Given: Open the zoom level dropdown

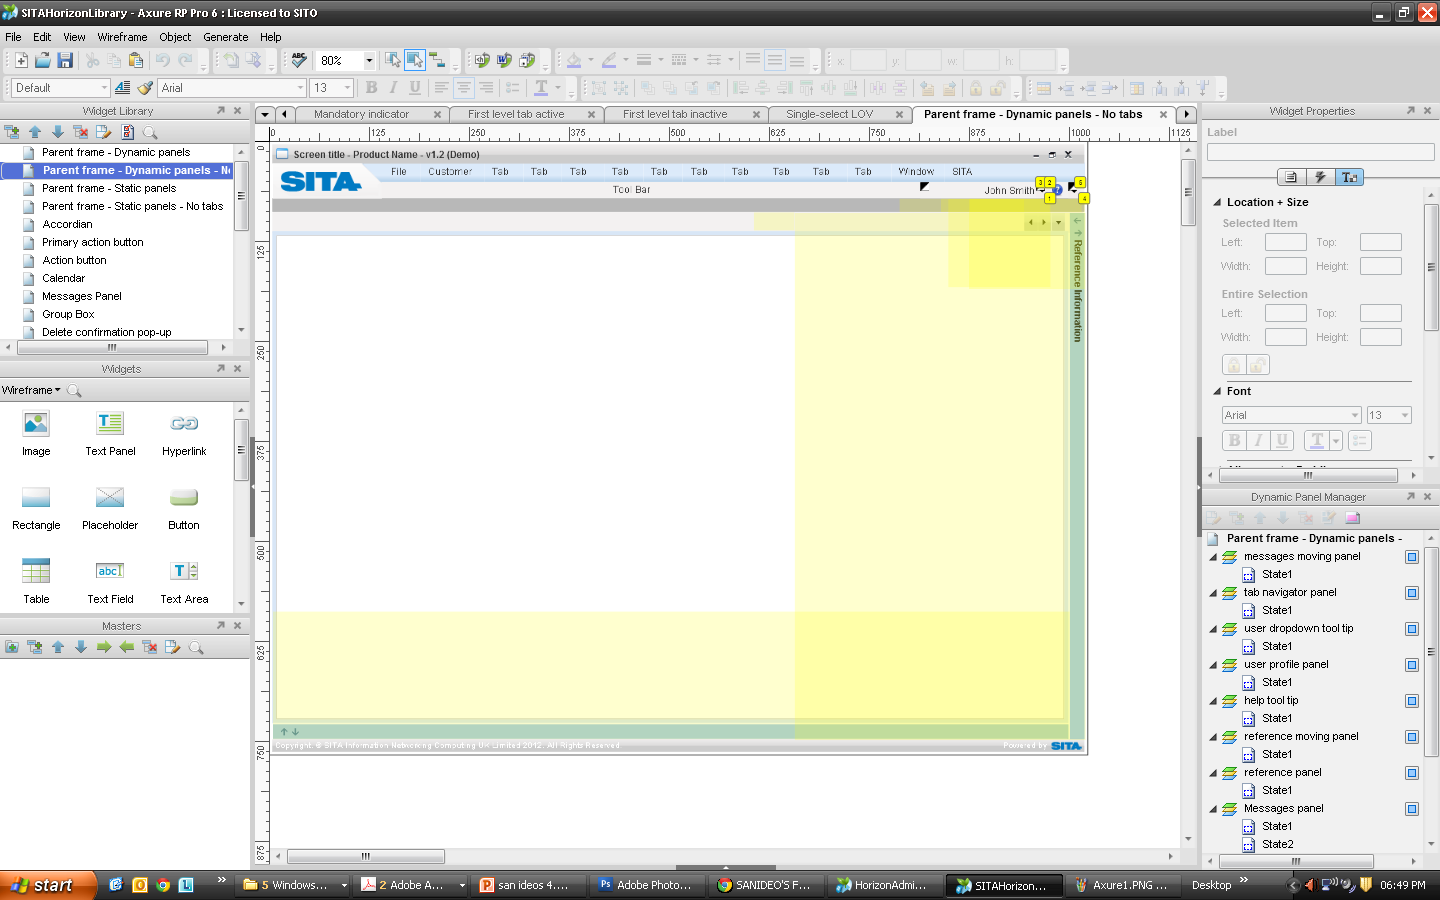Looking at the screenshot, I should tap(368, 60).
